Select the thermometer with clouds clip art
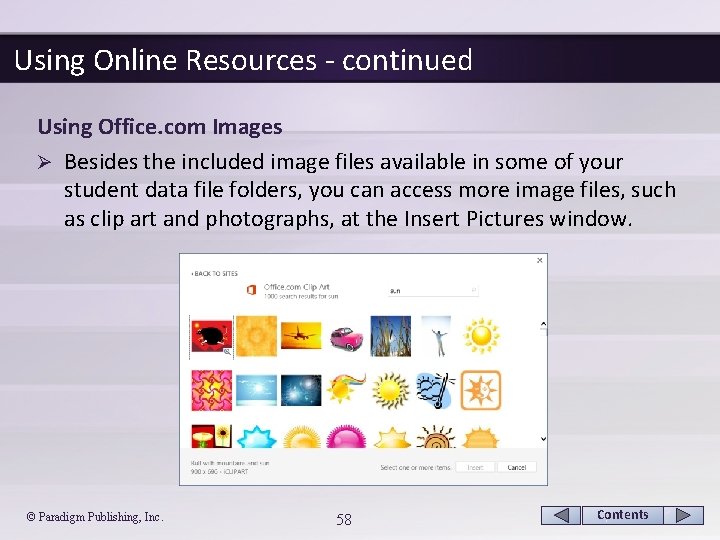Viewport: 720px width, 540px height. point(436,390)
